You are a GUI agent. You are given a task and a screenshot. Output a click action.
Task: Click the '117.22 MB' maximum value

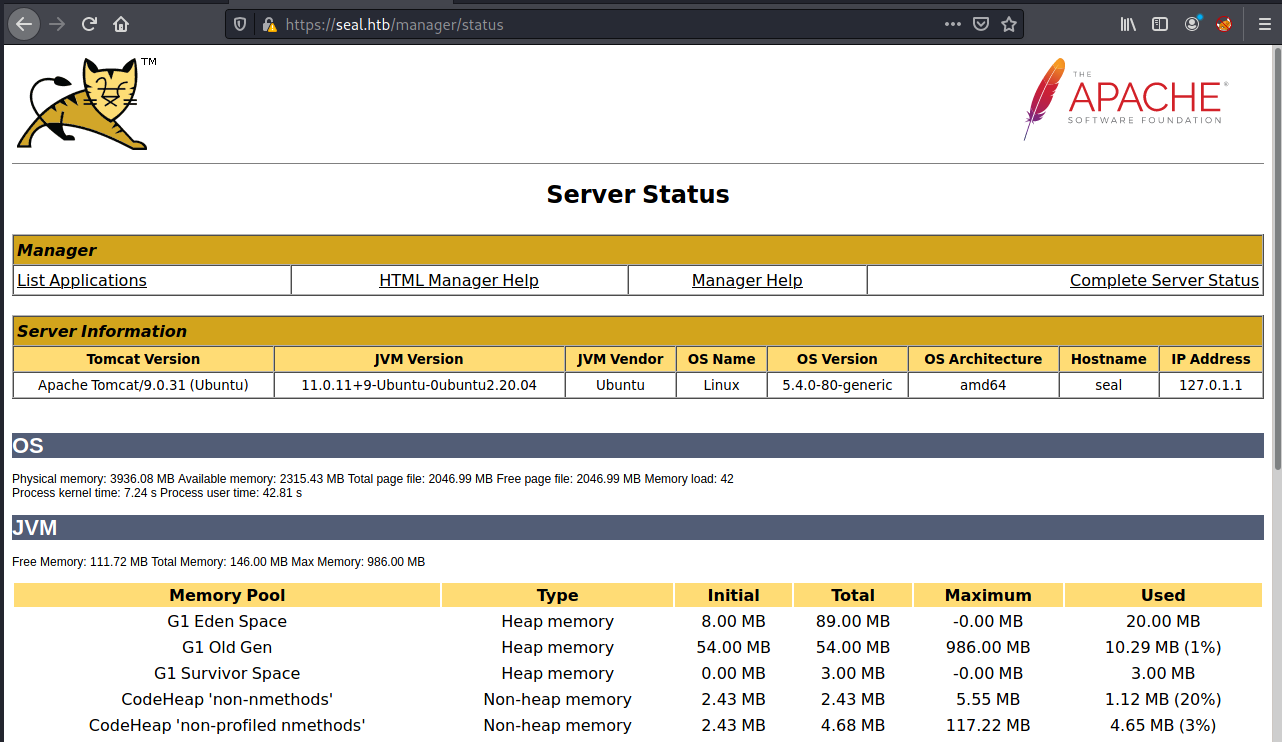[x=988, y=725]
